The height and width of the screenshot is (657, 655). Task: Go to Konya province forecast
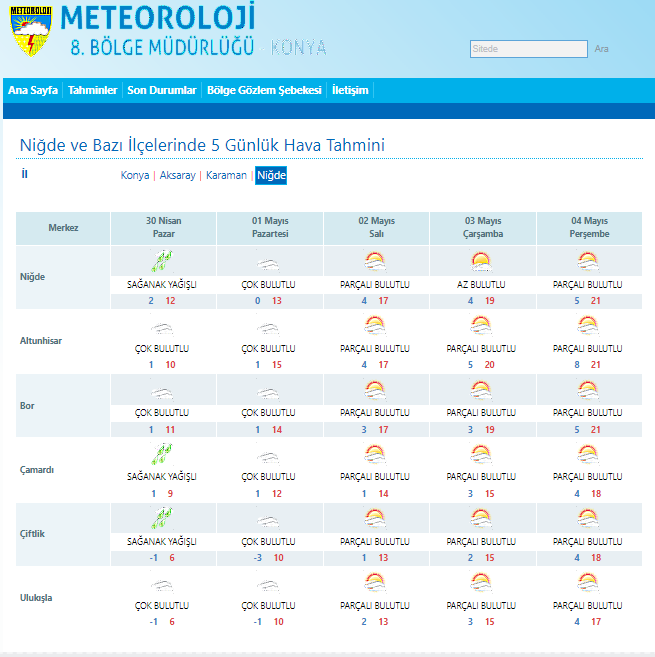point(135,175)
